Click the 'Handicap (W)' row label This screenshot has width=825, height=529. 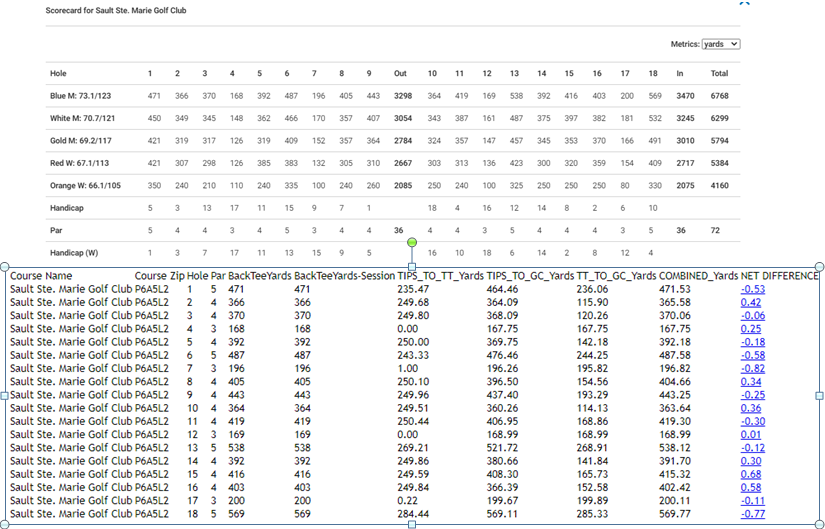(74, 253)
